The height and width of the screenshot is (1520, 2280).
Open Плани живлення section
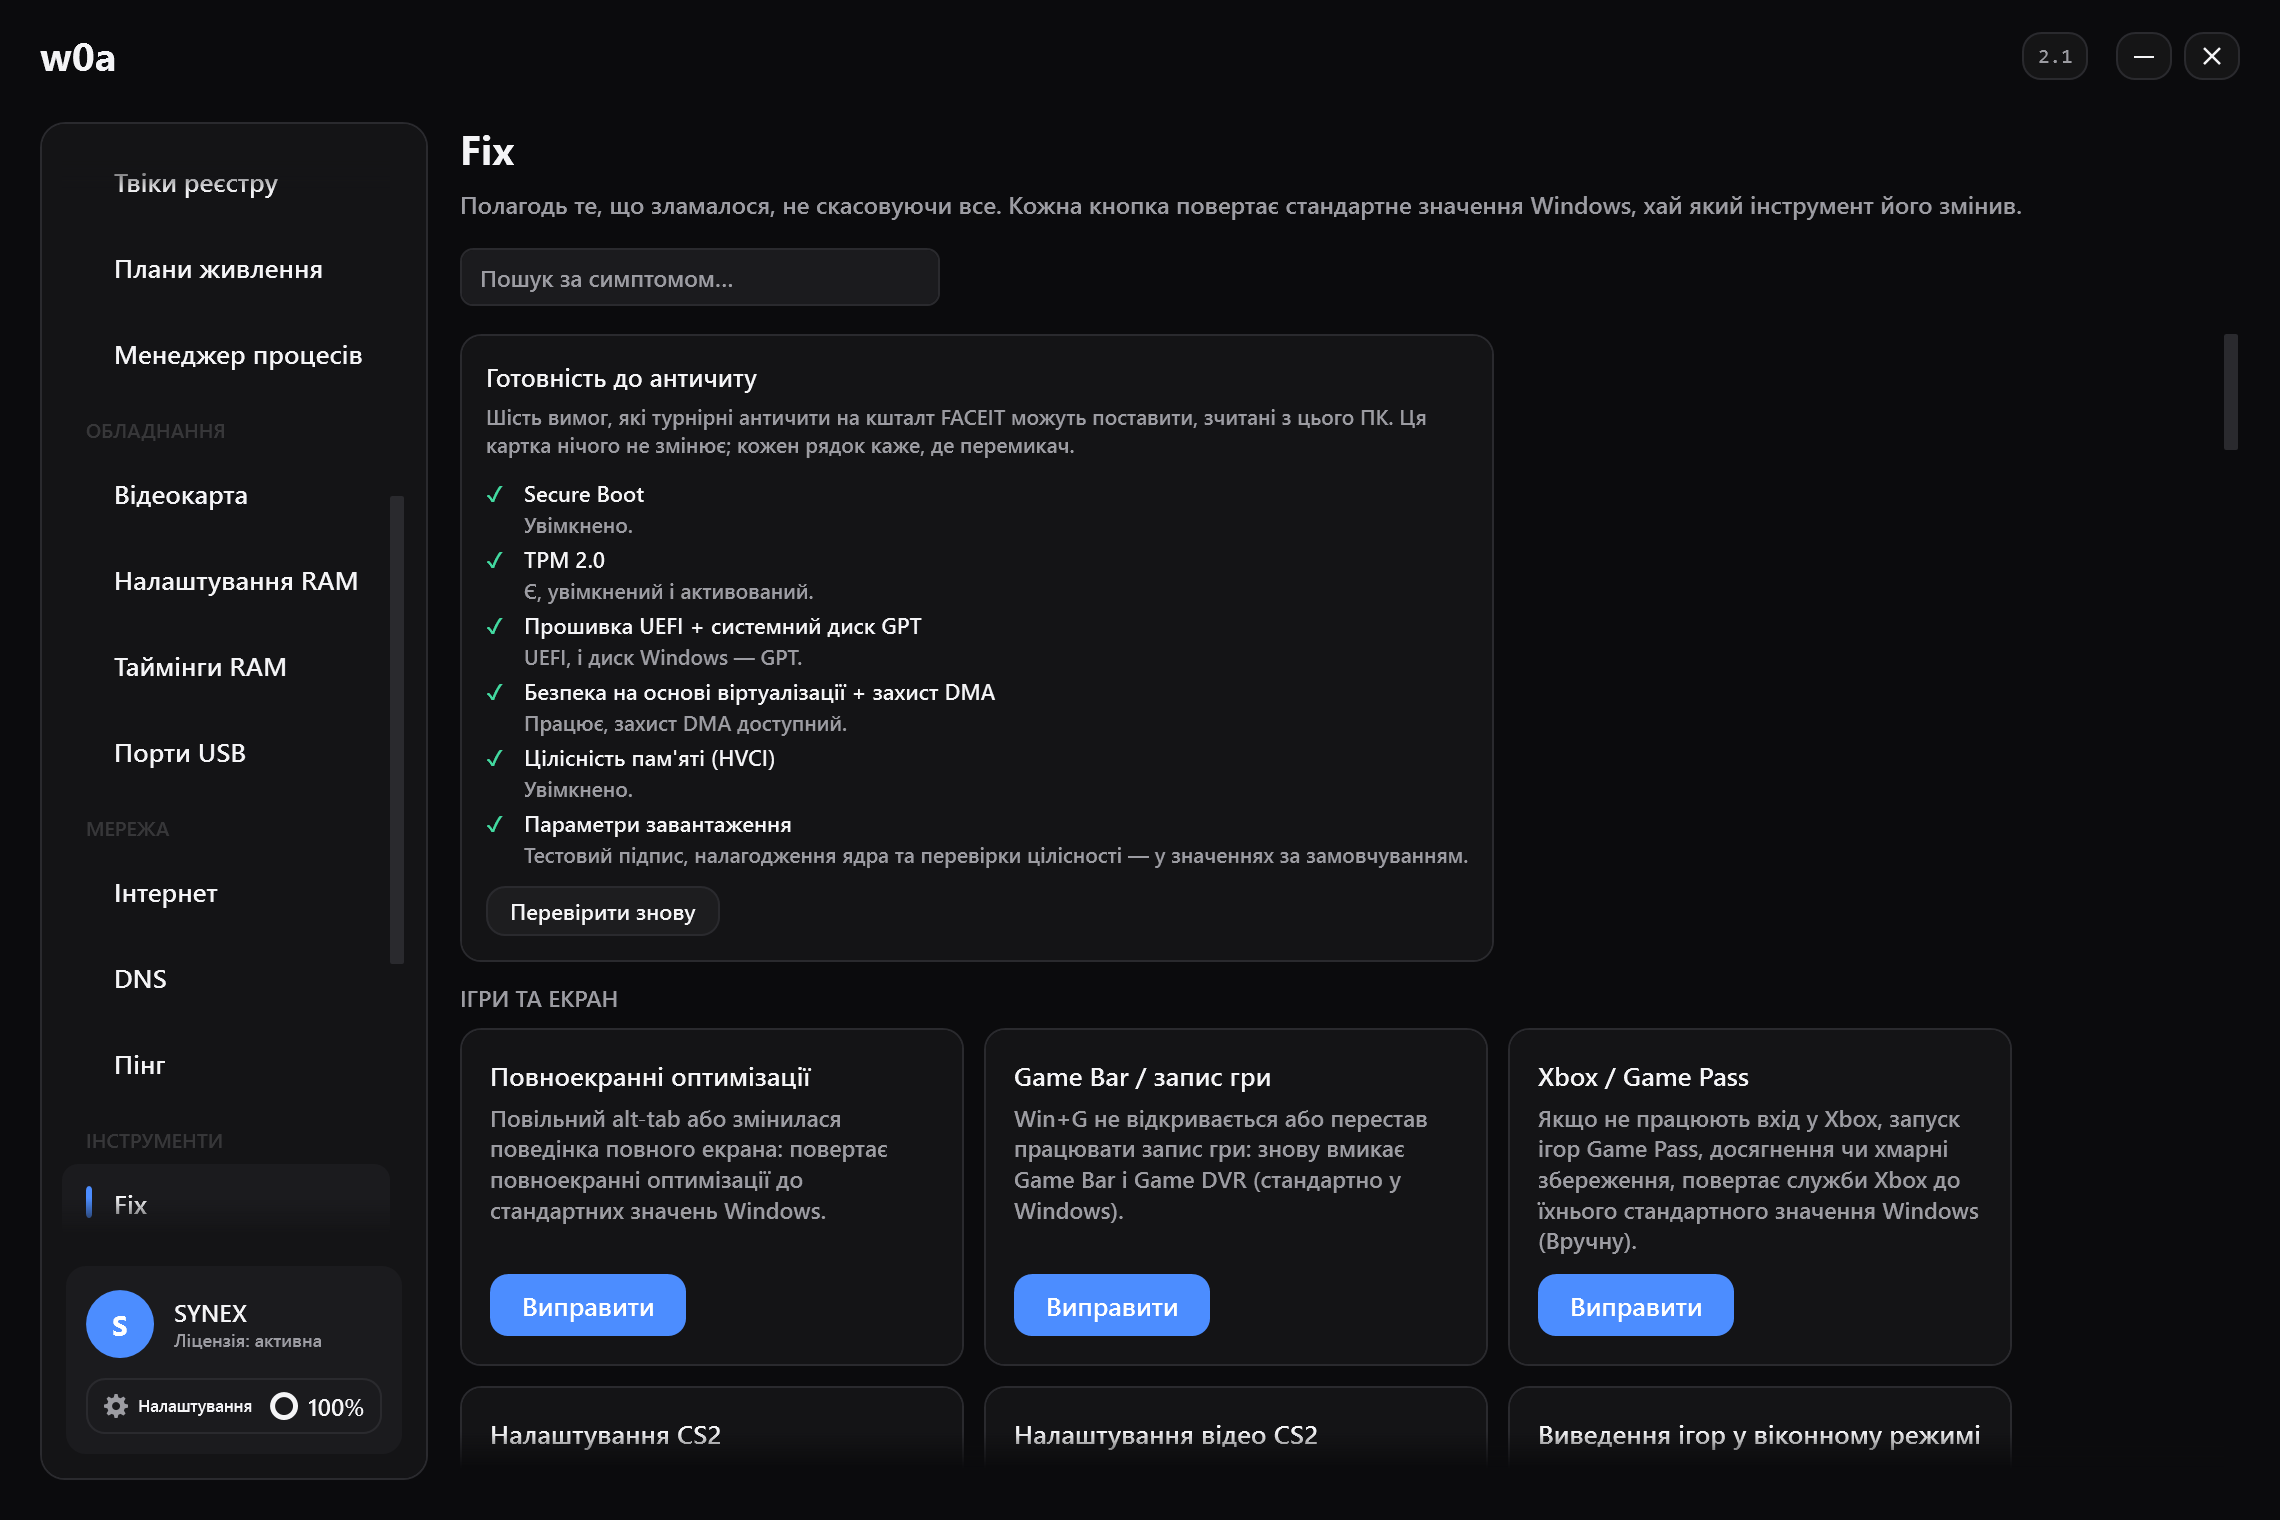[x=218, y=269]
